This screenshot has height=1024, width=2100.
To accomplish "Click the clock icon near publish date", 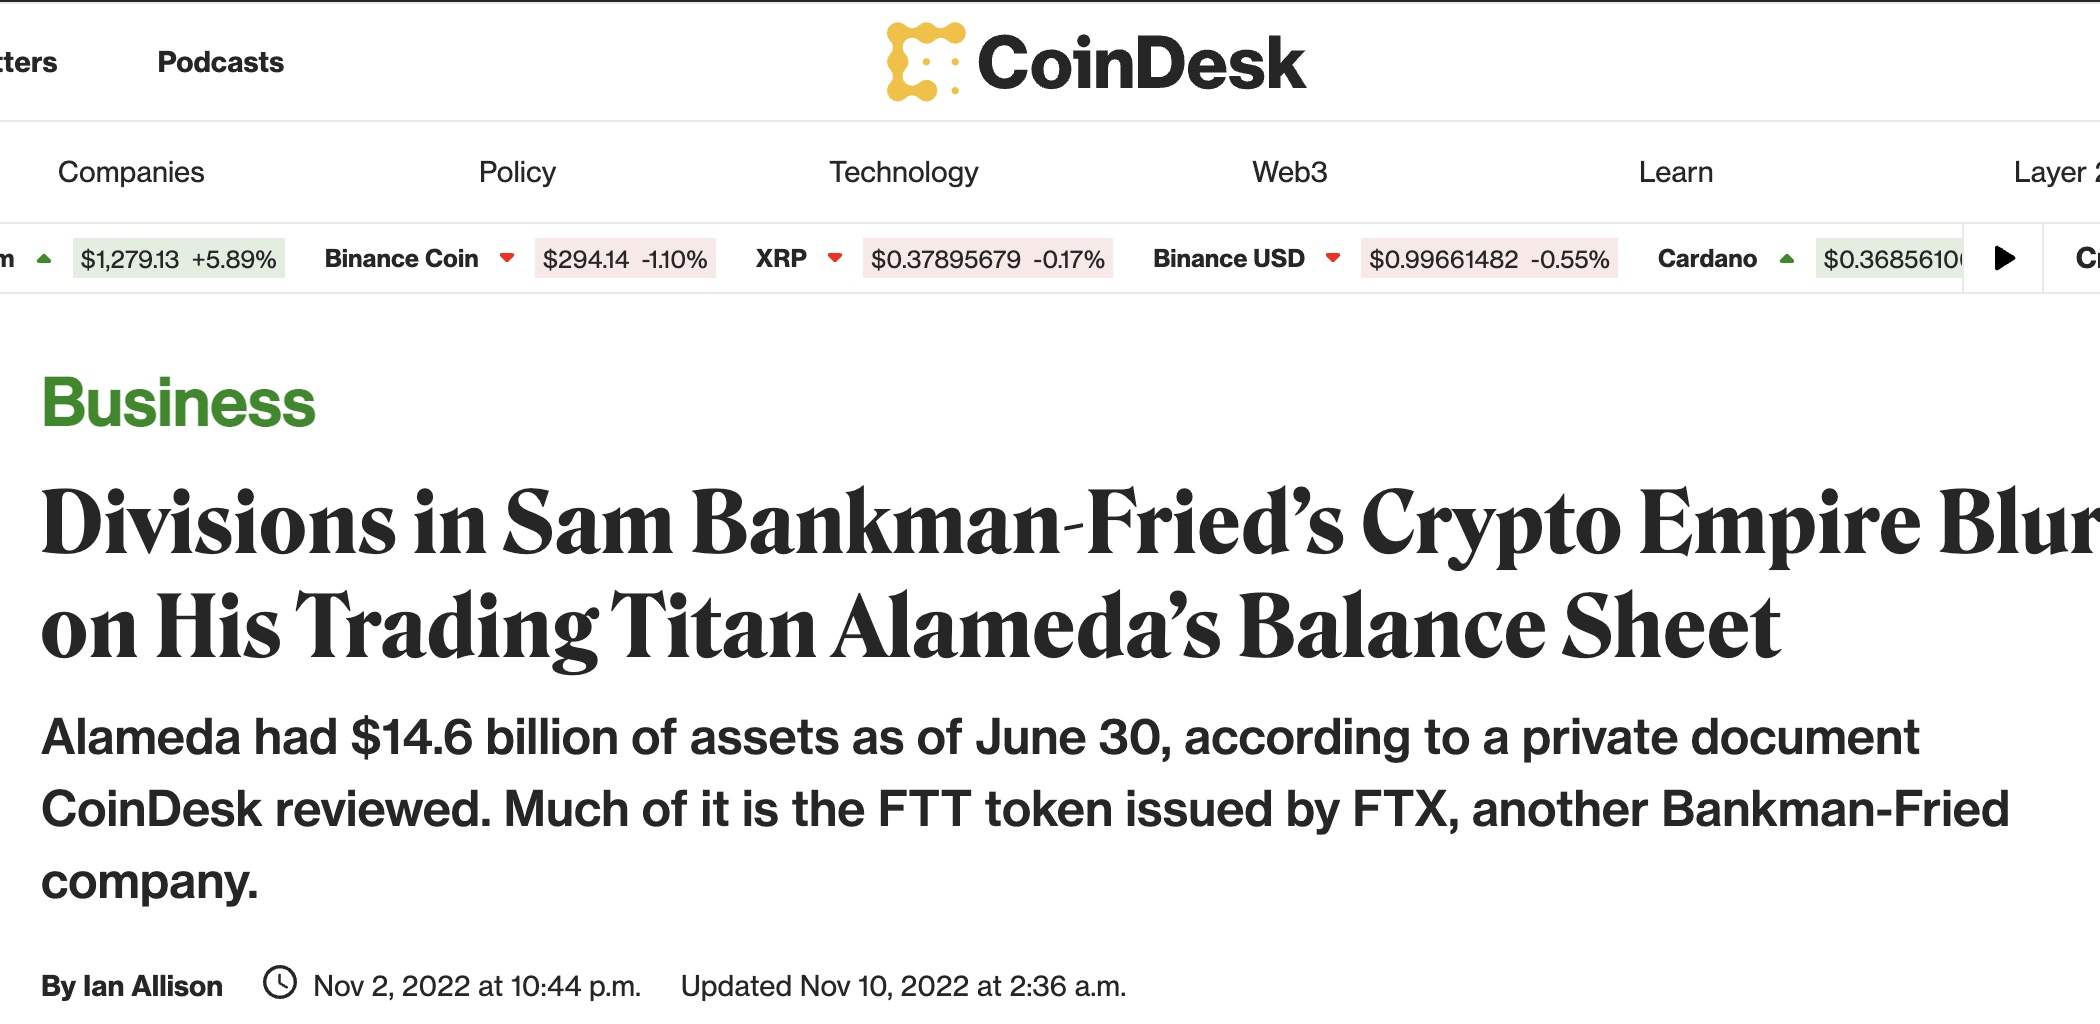I will 280,983.
